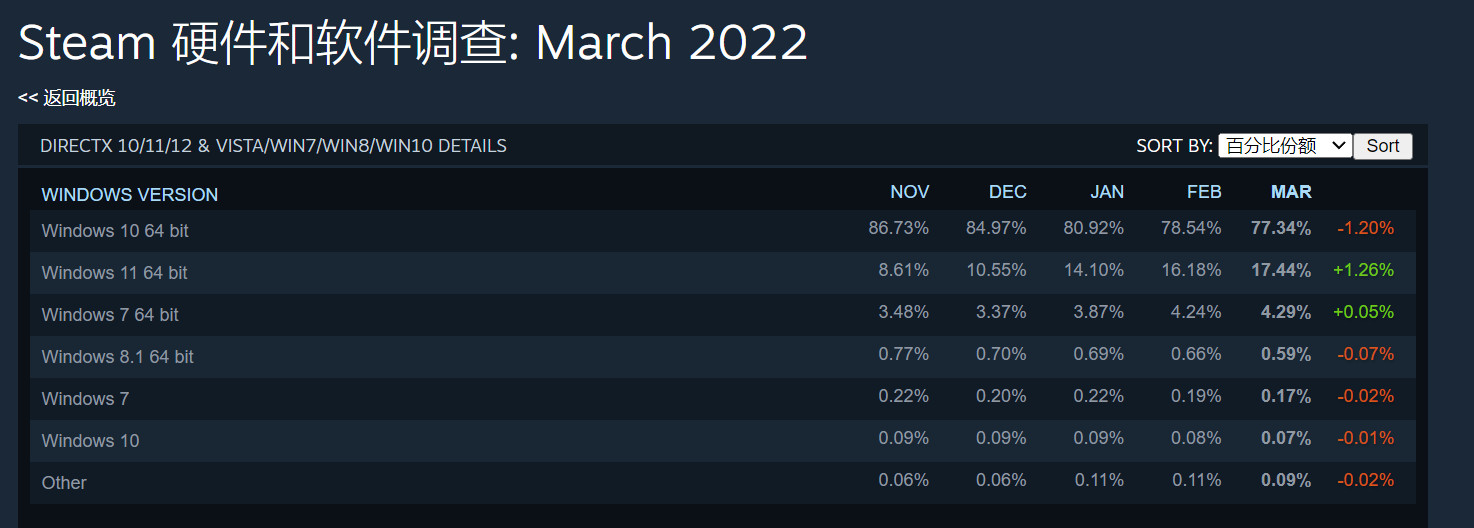Click the FEB column header
The image size is (1474, 528).
pos(1204,192)
